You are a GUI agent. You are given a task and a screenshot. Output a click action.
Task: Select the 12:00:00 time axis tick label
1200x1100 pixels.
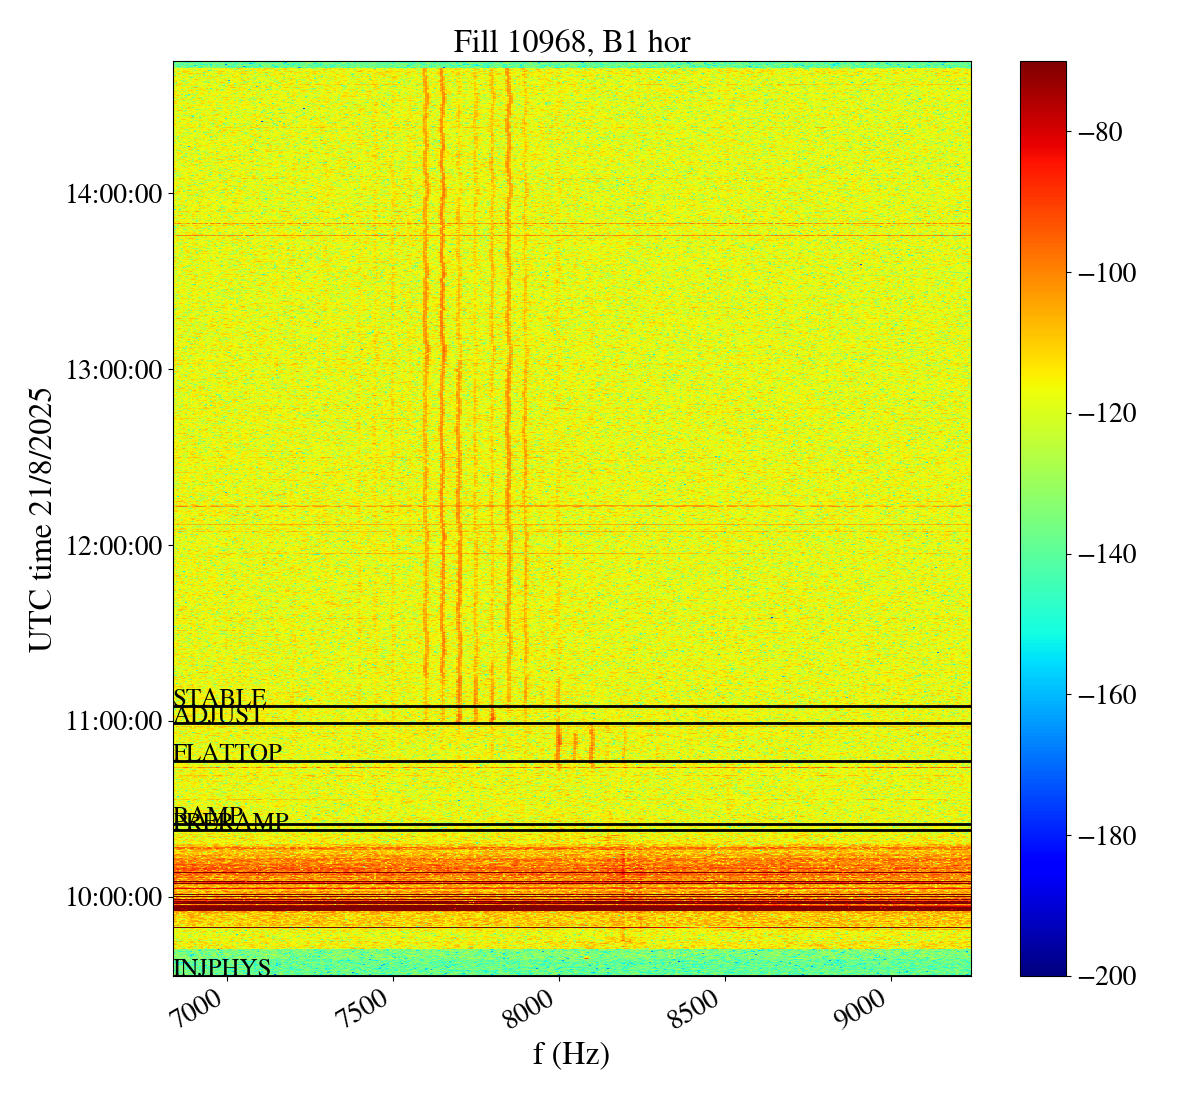pyautogui.click(x=114, y=546)
